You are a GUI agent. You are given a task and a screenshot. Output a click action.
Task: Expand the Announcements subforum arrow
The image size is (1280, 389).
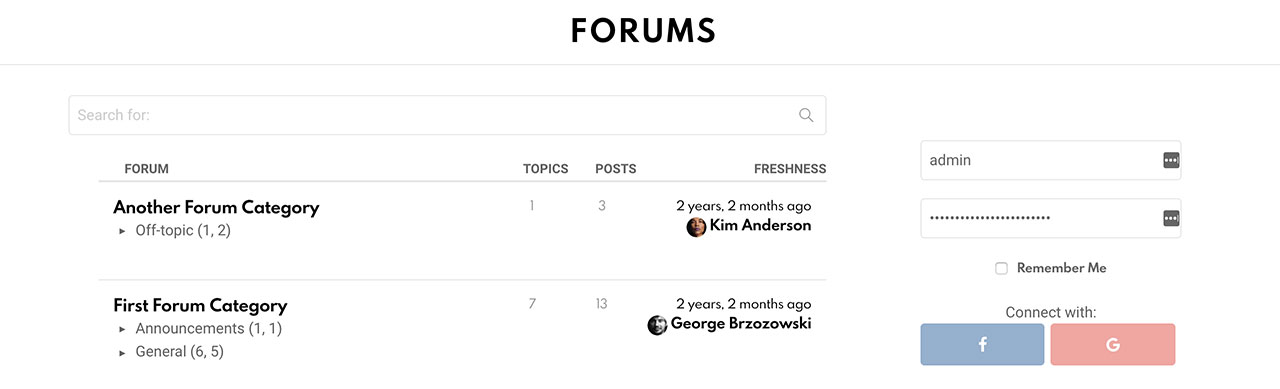pos(122,329)
